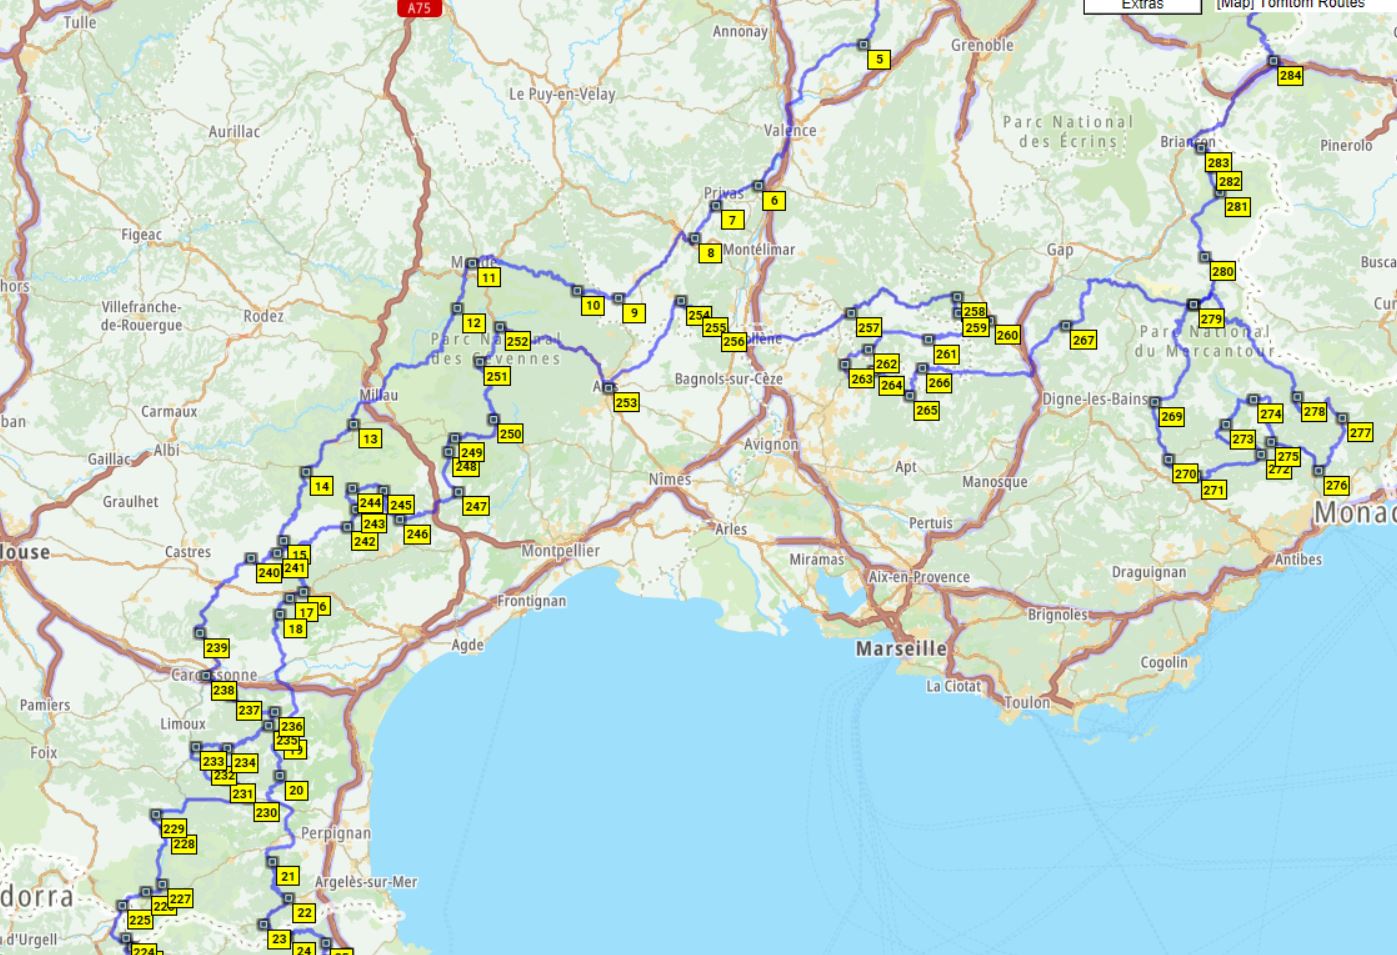Select waypoint 253 near Alès

point(626,402)
